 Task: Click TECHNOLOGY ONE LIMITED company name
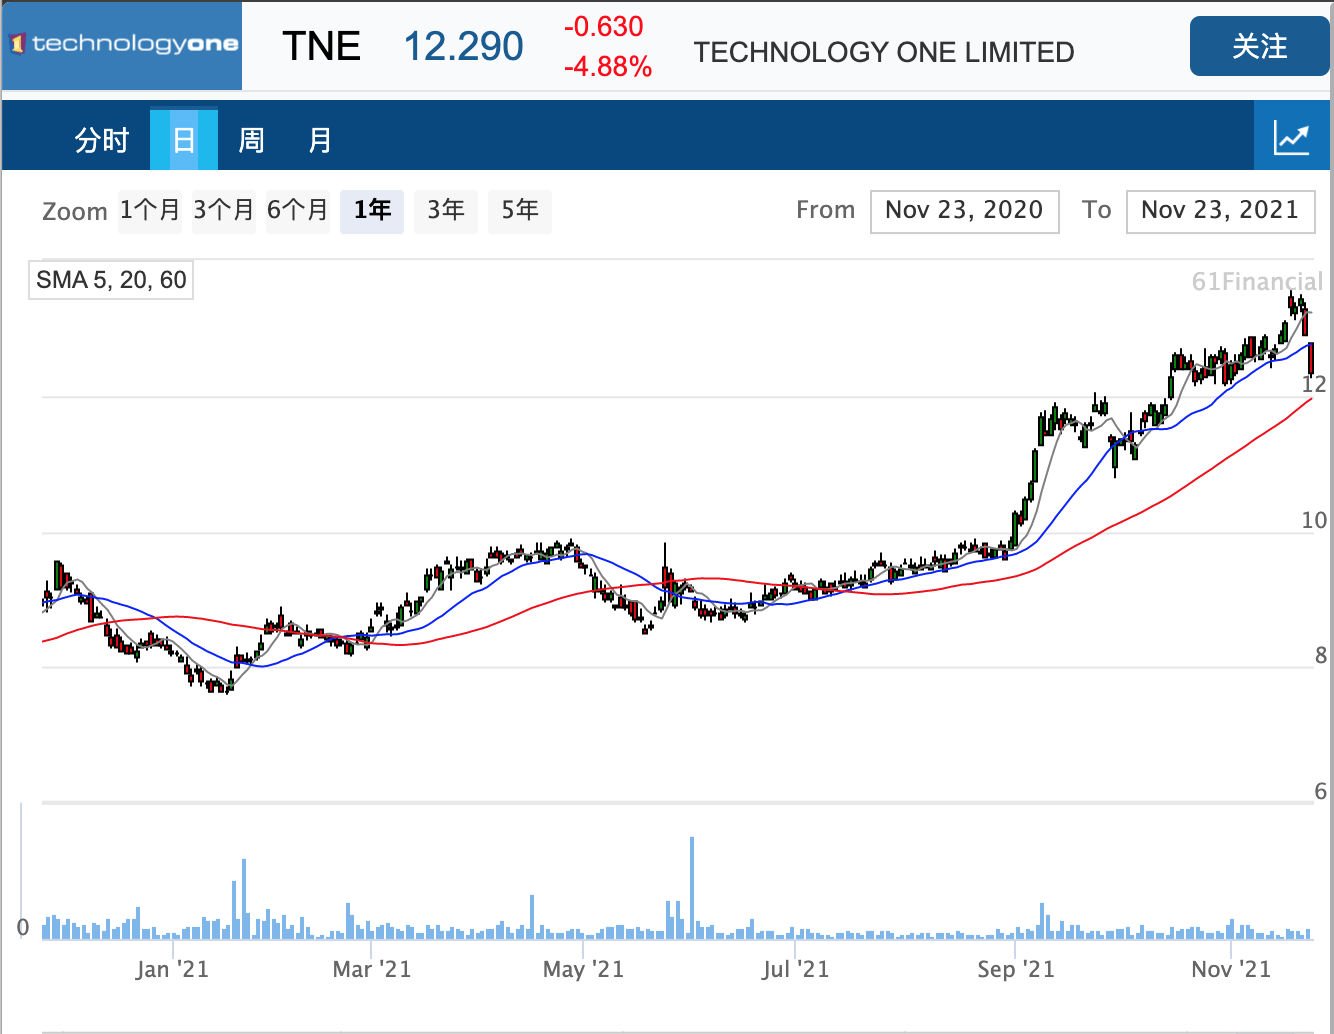coord(884,52)
